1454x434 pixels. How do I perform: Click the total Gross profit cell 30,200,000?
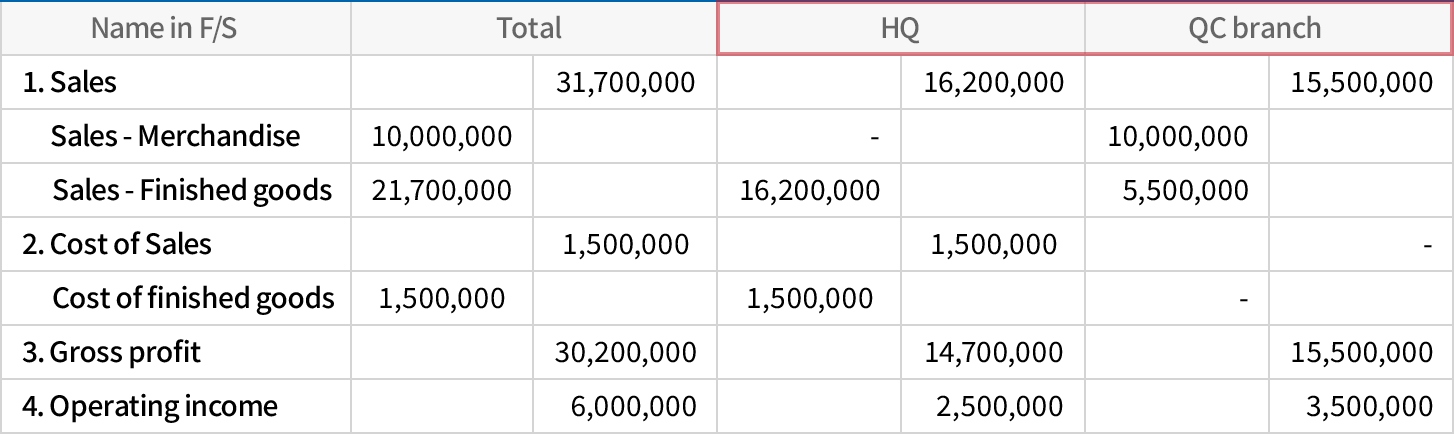[628, 352]
